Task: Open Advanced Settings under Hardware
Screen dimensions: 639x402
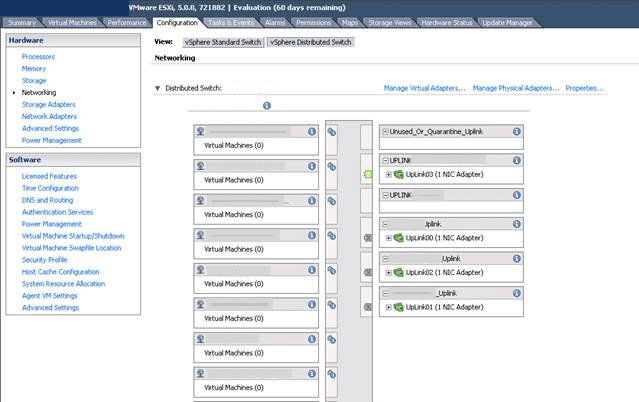Action: pos(50,128)
